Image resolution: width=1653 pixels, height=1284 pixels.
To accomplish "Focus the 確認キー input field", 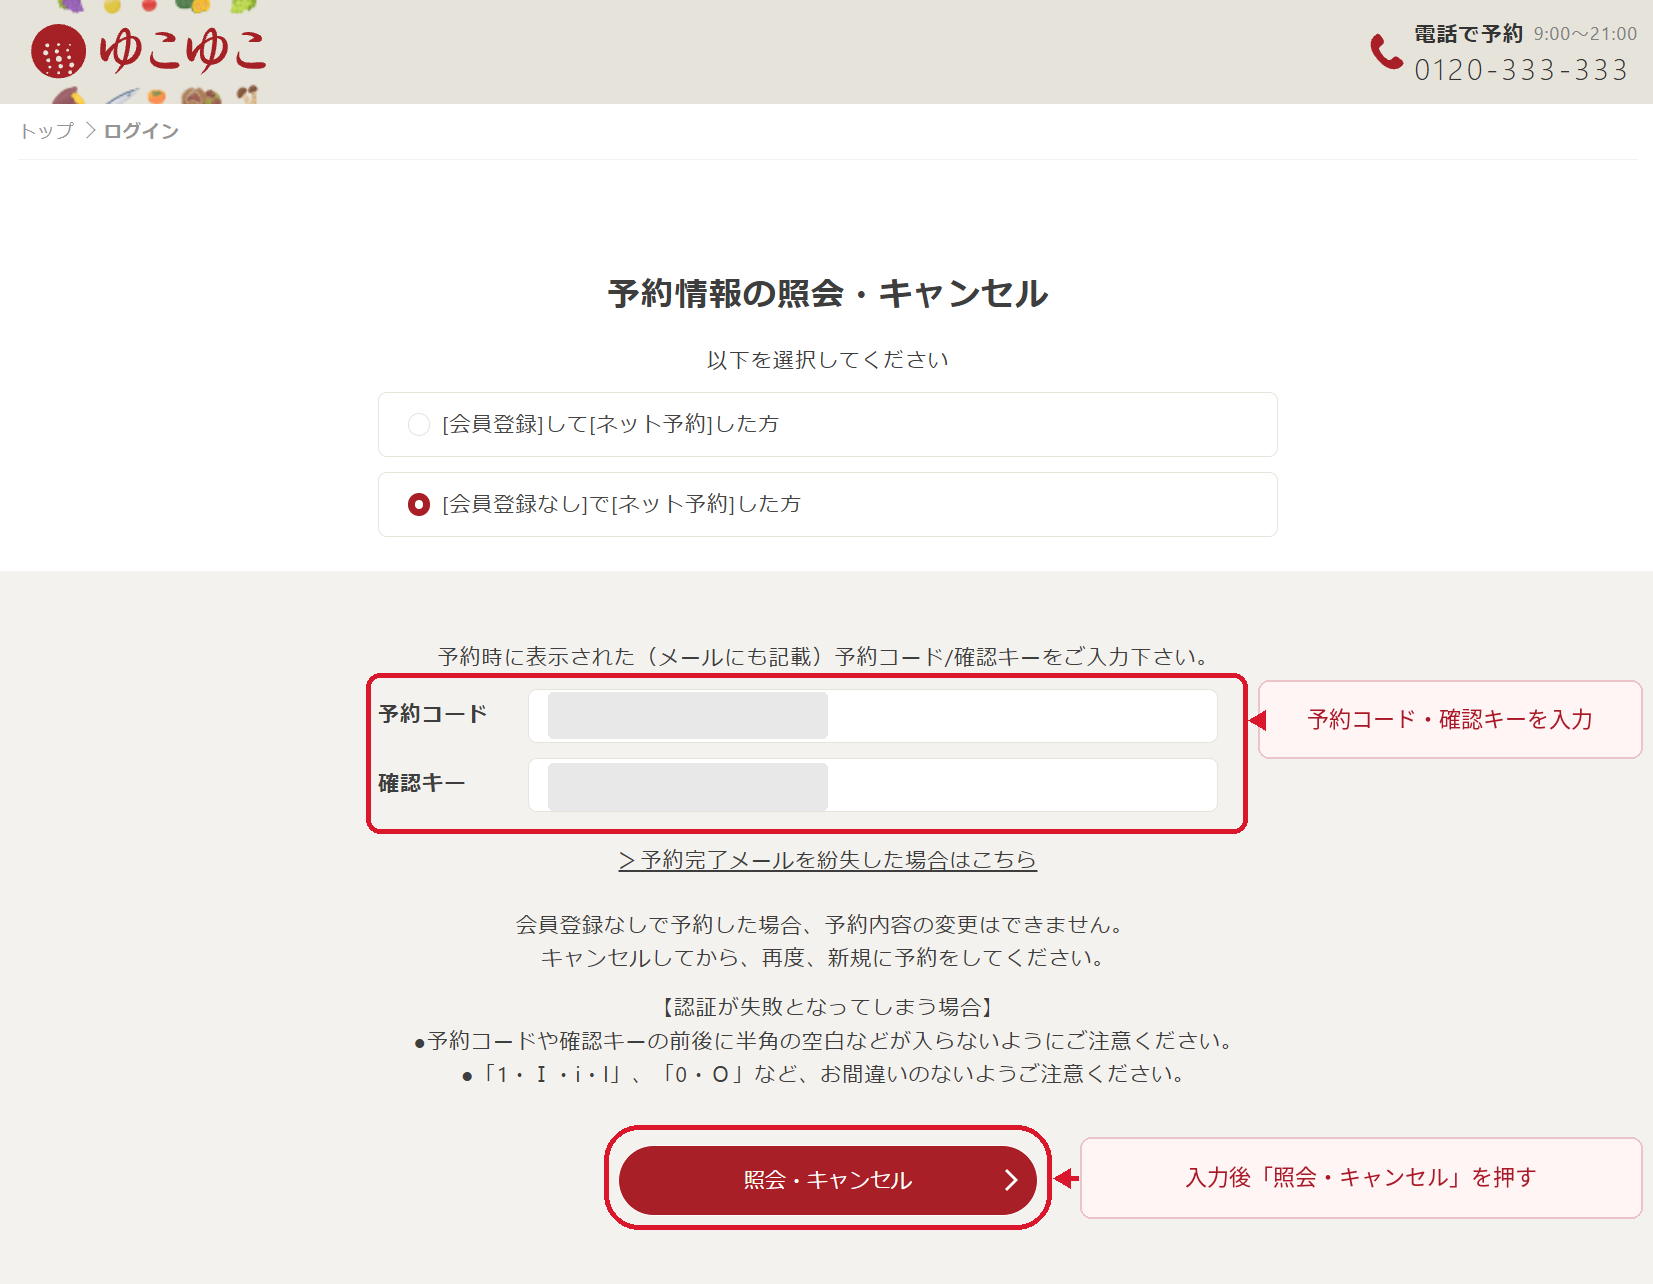I will tap(872, 785).
